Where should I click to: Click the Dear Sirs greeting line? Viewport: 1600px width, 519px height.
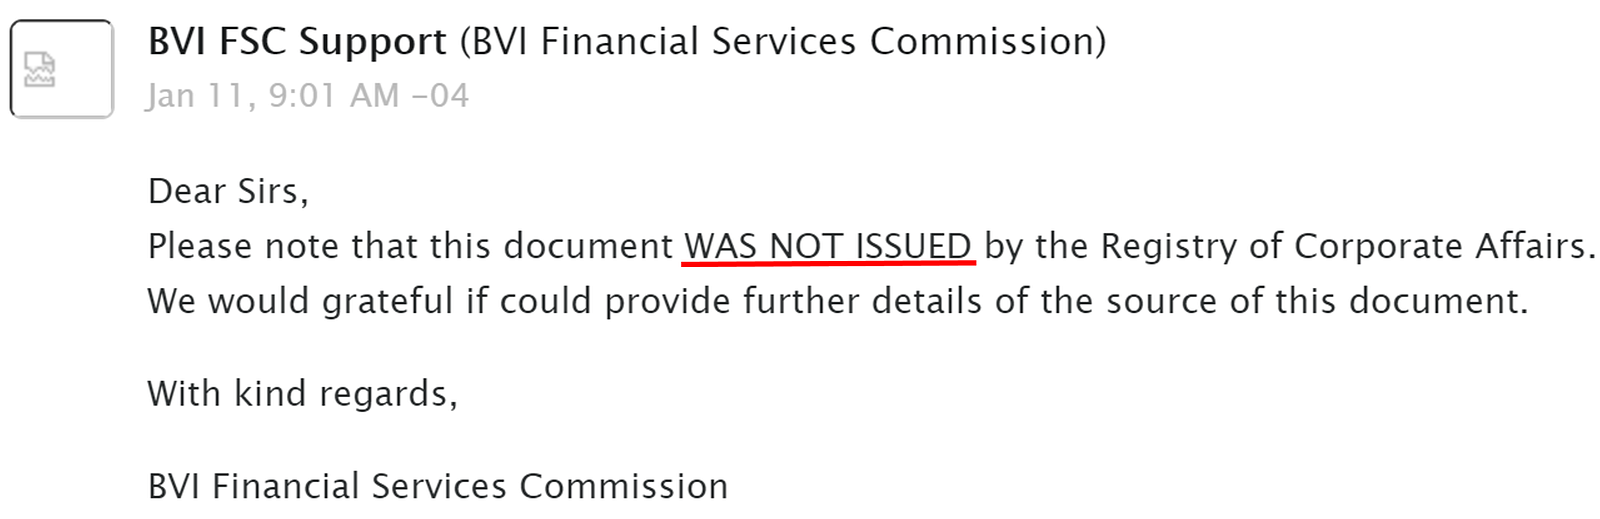[x=228, y=191]
